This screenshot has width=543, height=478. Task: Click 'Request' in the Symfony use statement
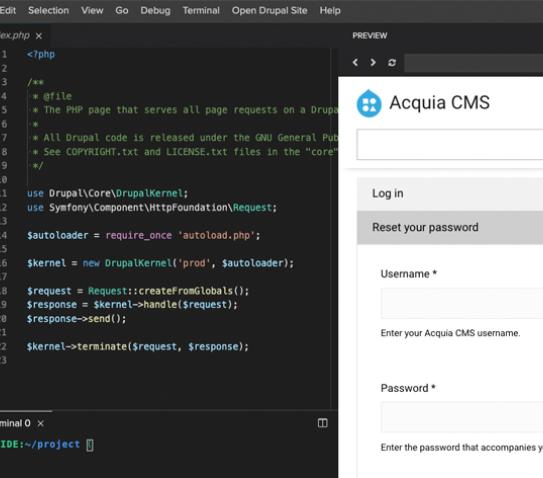pyautogui.click(x=252, y=207)
